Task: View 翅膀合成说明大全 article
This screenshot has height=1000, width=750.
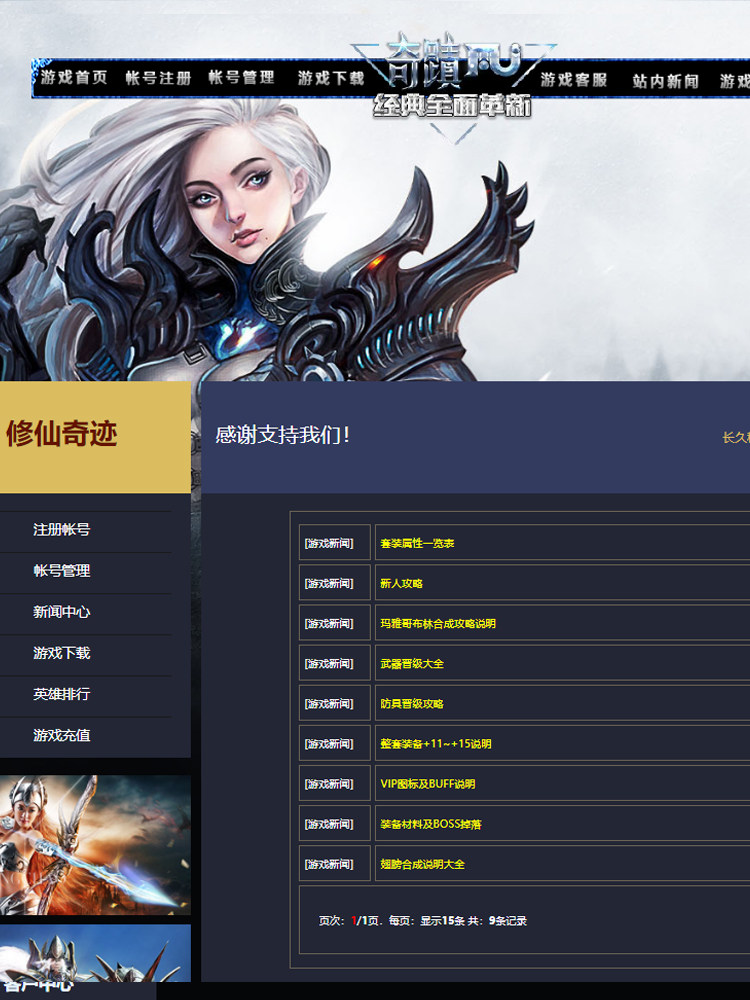Action: coord(422,864)
